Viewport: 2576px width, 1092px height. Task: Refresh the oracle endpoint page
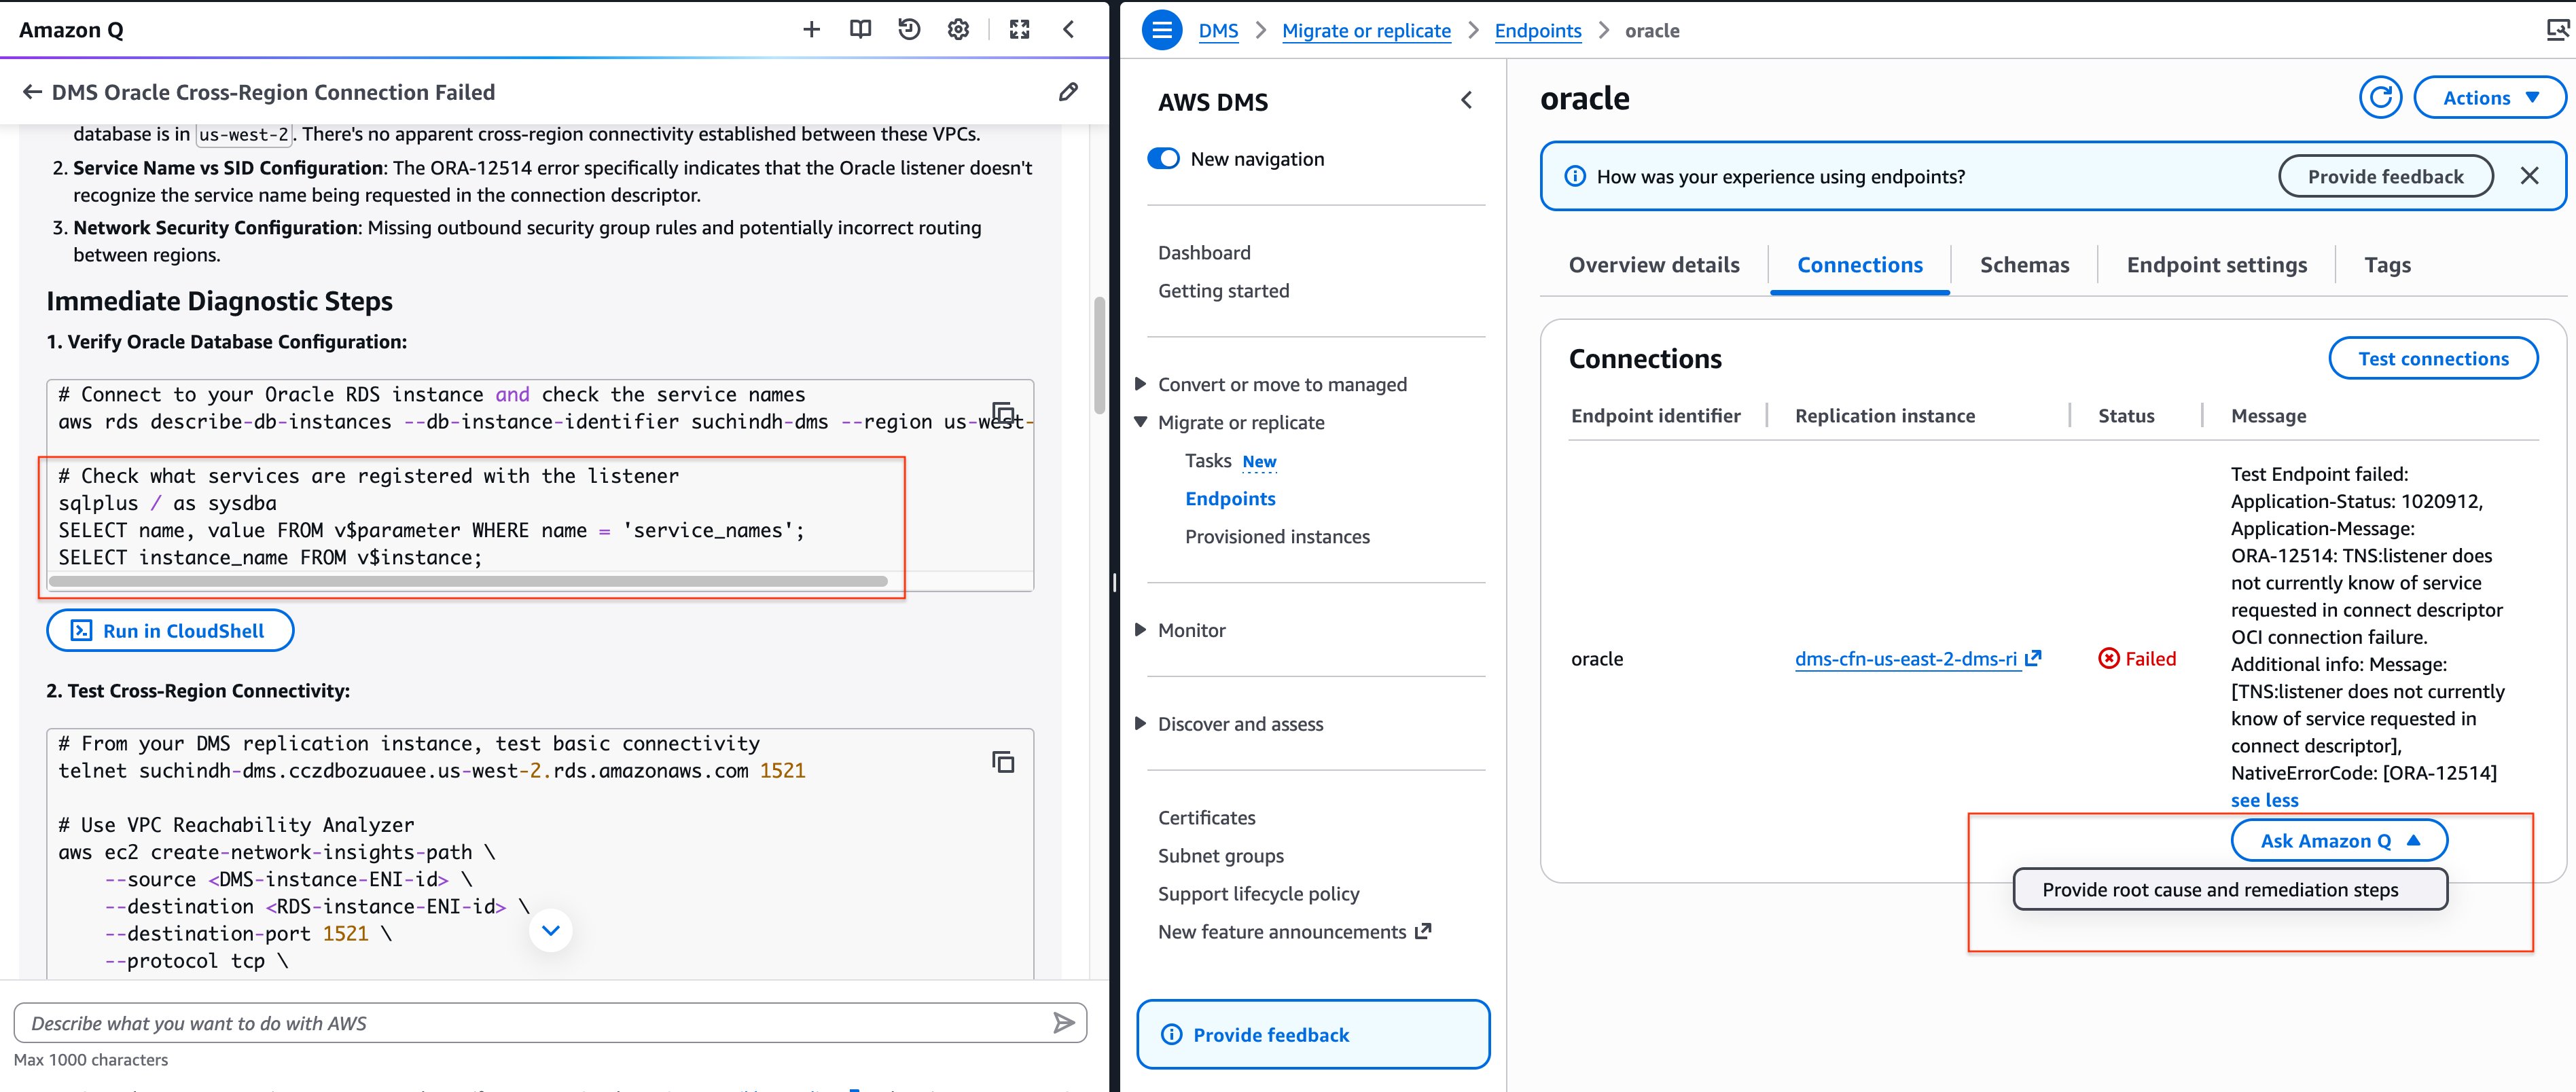pos(2381,97)
